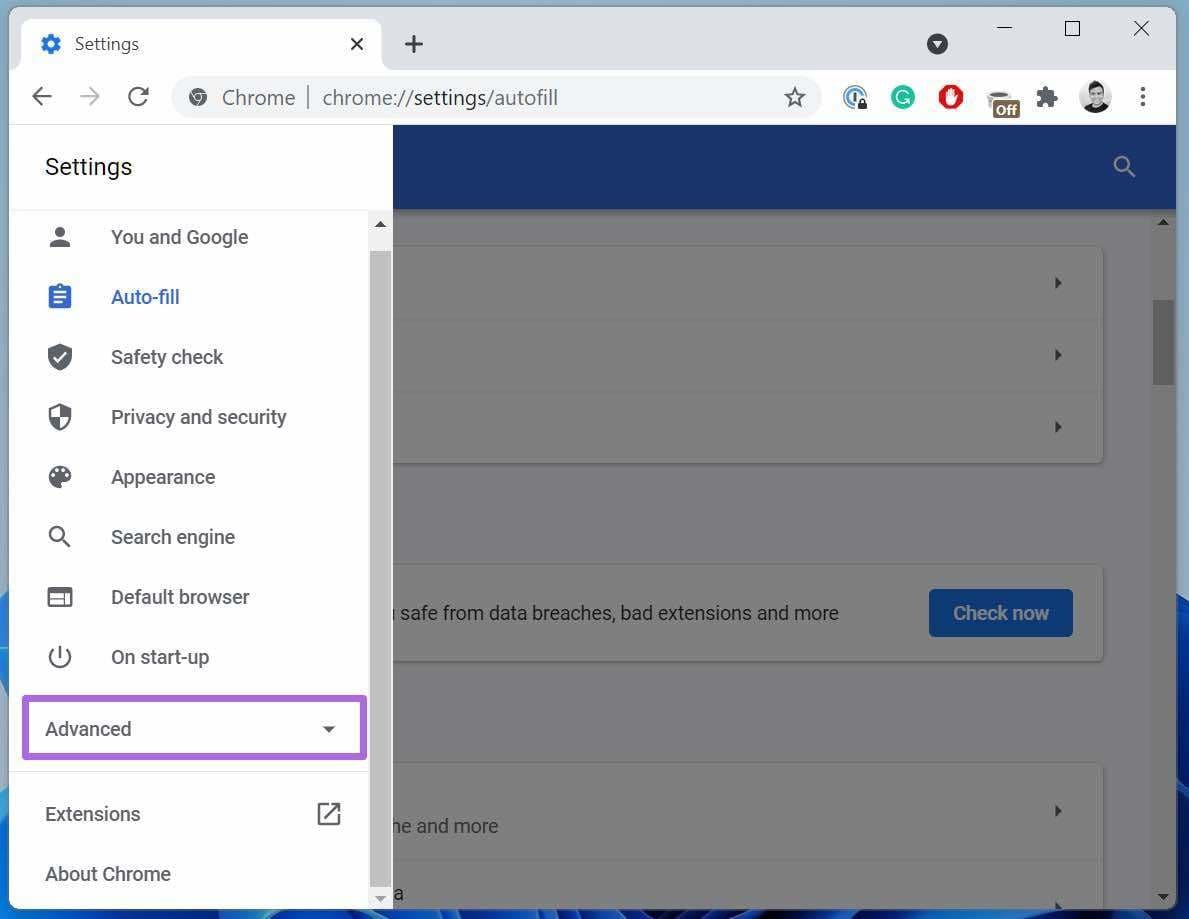This screenshot has height=919, width=1189.
Task: Open the extension with the Off badge
Action: 1002,104
